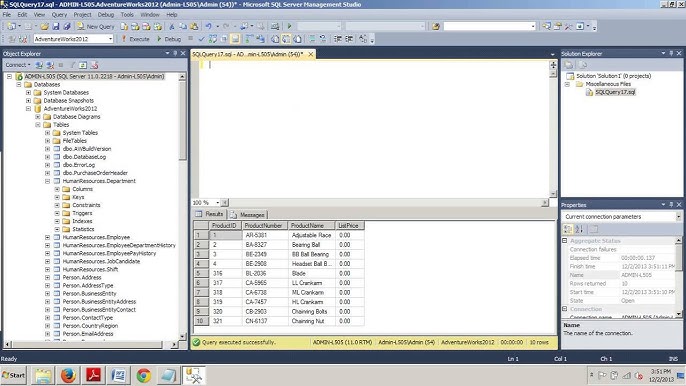Switch to the Messages tab

pos(248,214)
